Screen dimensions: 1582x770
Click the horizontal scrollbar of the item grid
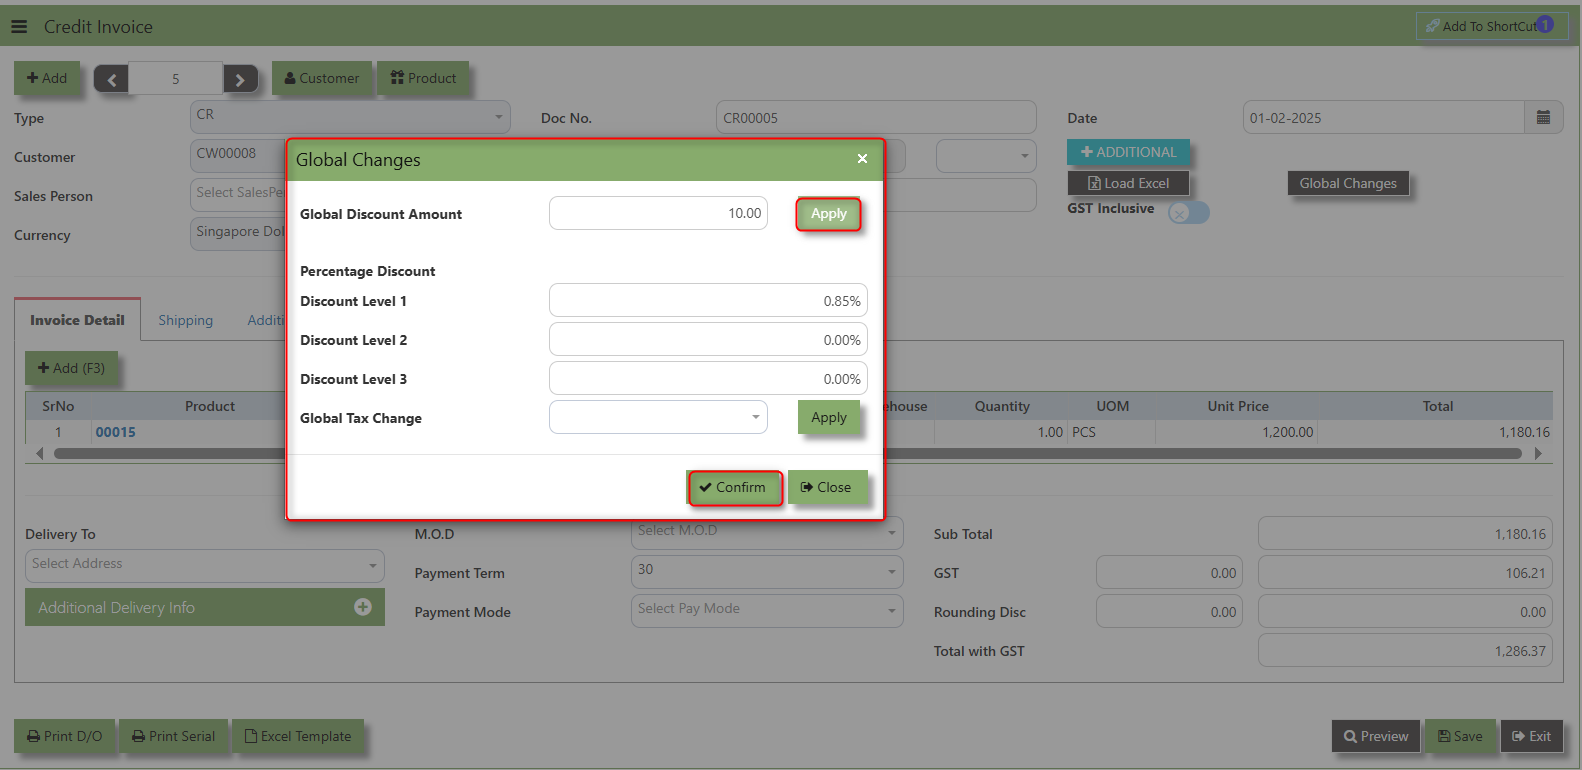click(x=1200, y=453)
